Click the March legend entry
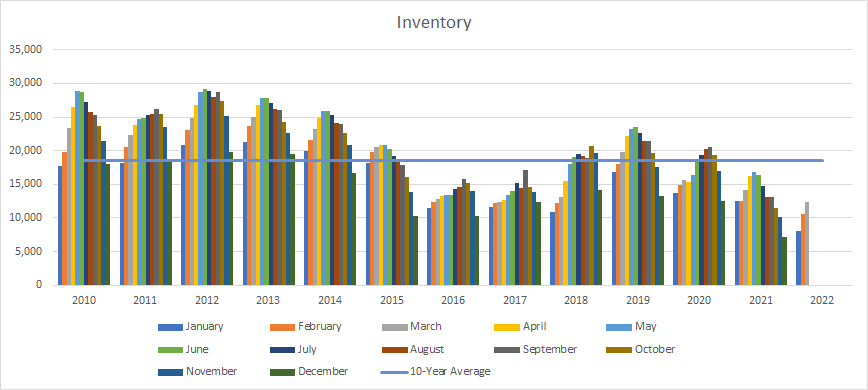This screenshot has width=868, height=390. click(411, 326)
